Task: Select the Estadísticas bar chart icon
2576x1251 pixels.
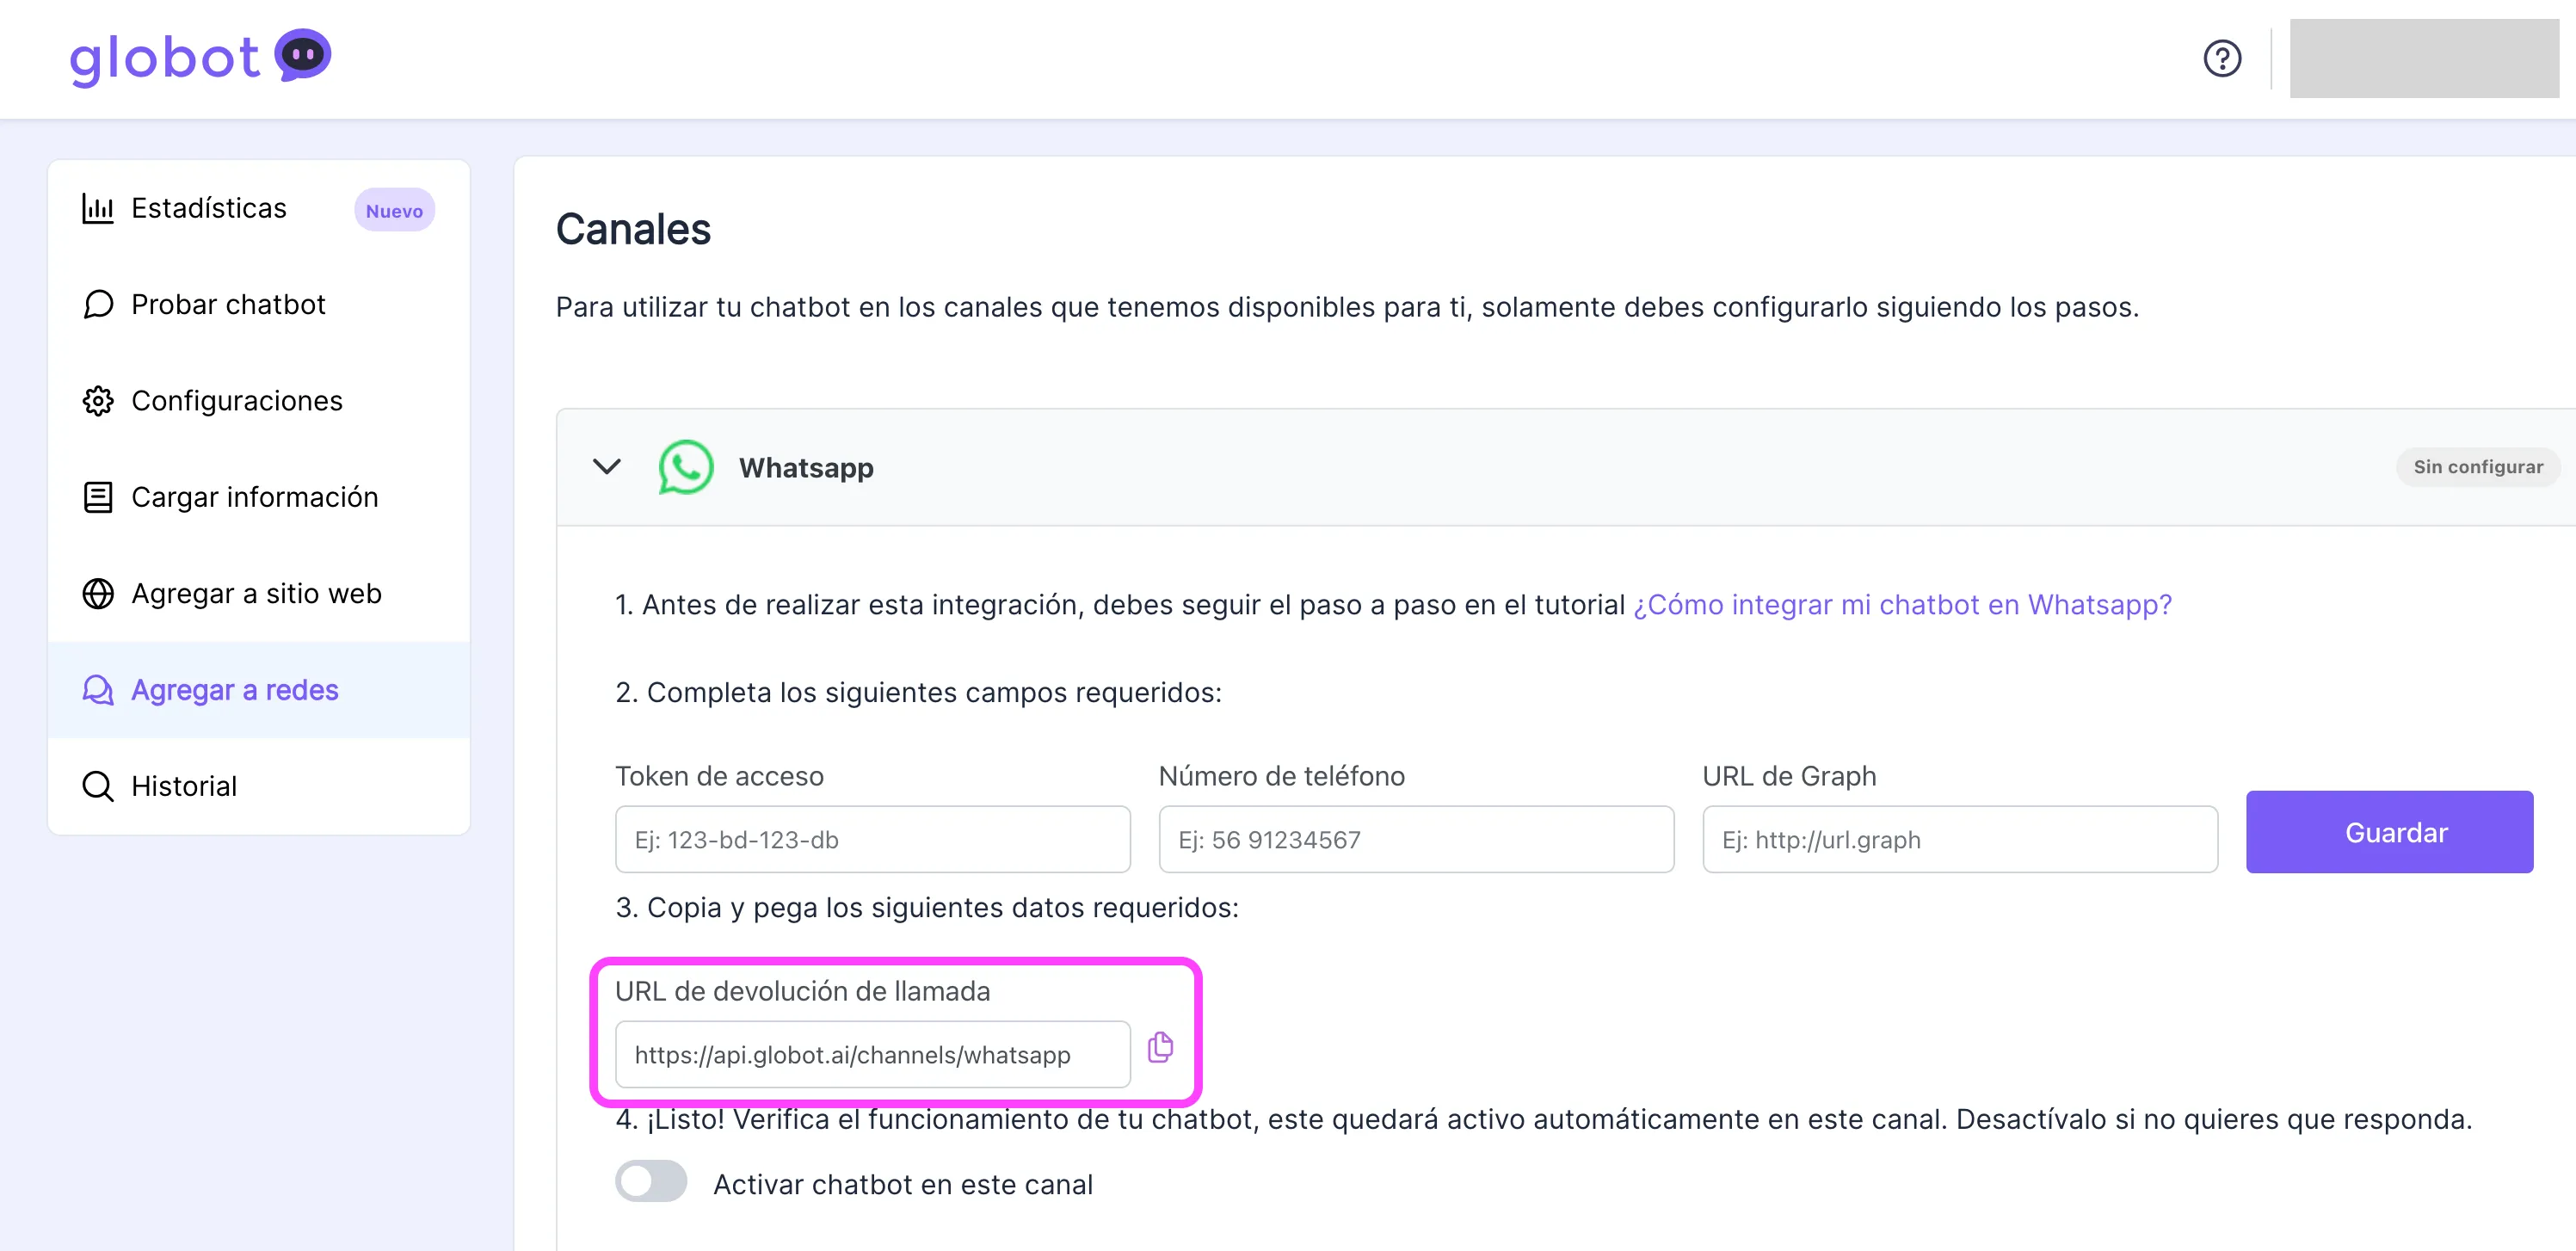Action: 97,208
